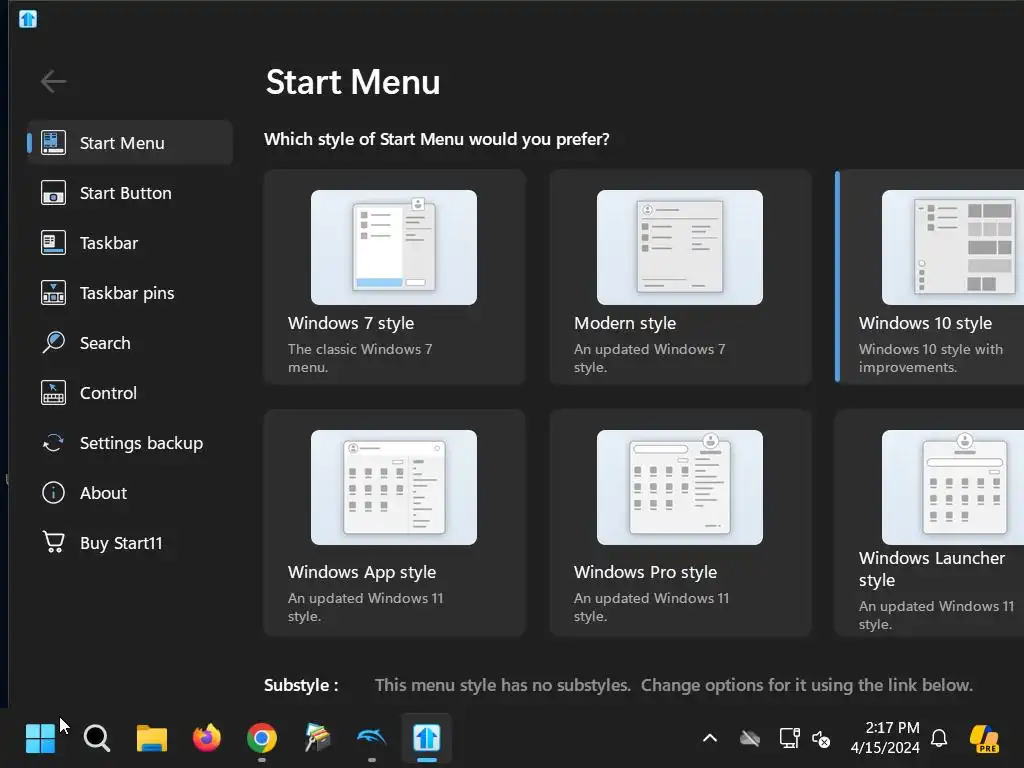The height and width of the screenshot is (768, 1024).
Task: Click the 'Windows App style' title text
Action: [362, 572]
